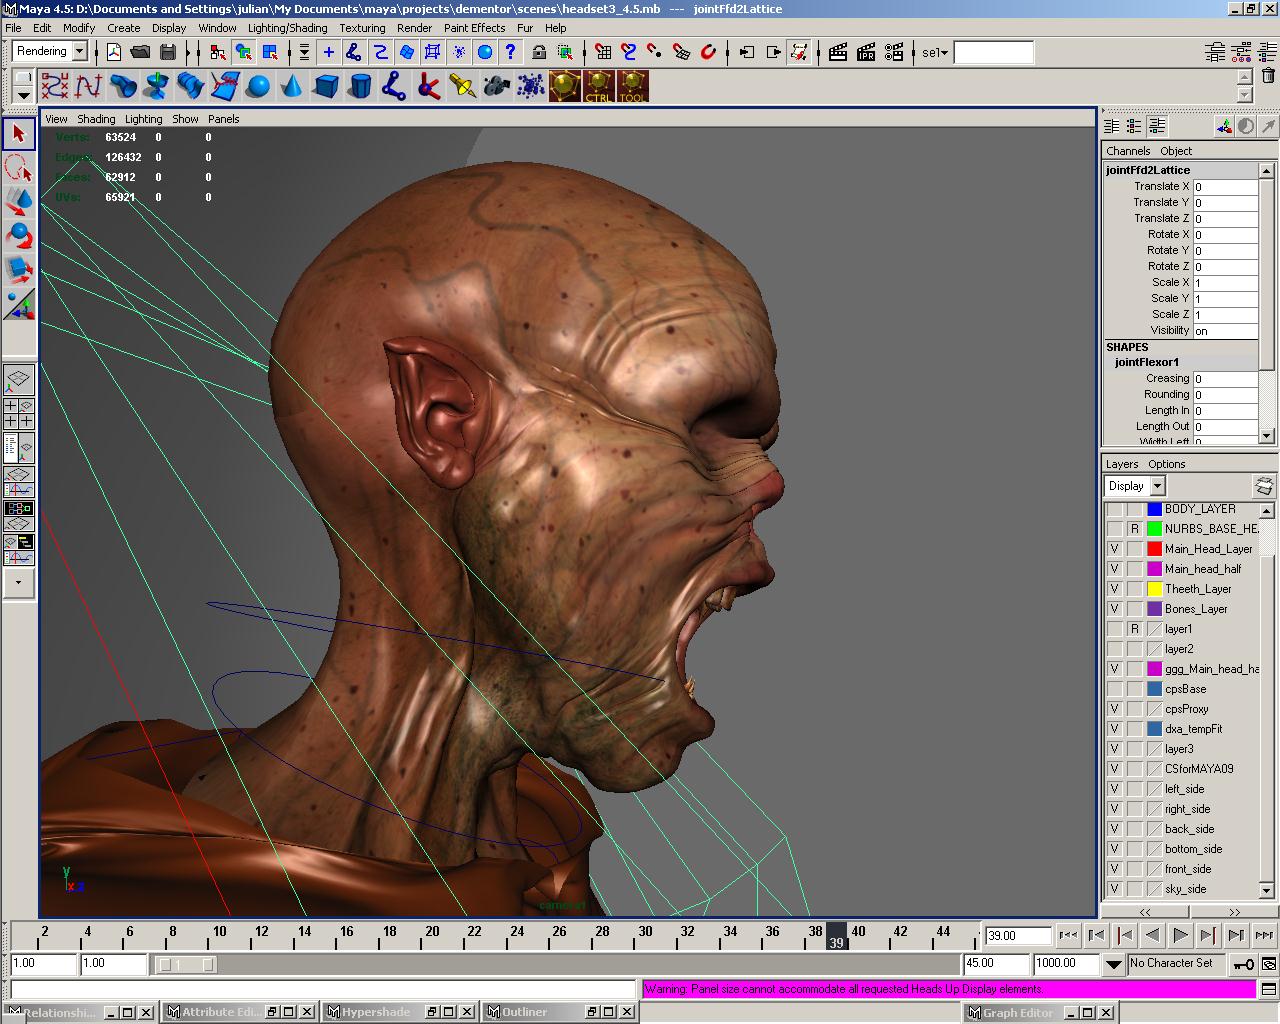This screenshot has height=1024, width=1280.
Task: Open the Render Globals icon
Action: coord(894,52)
